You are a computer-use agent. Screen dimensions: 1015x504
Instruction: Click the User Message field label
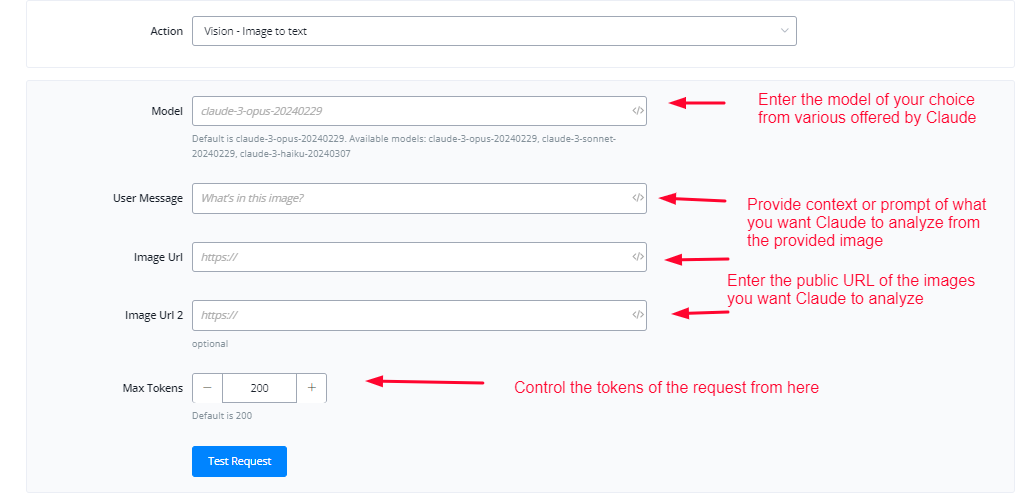pyautogui.click(x=148, y=198)
